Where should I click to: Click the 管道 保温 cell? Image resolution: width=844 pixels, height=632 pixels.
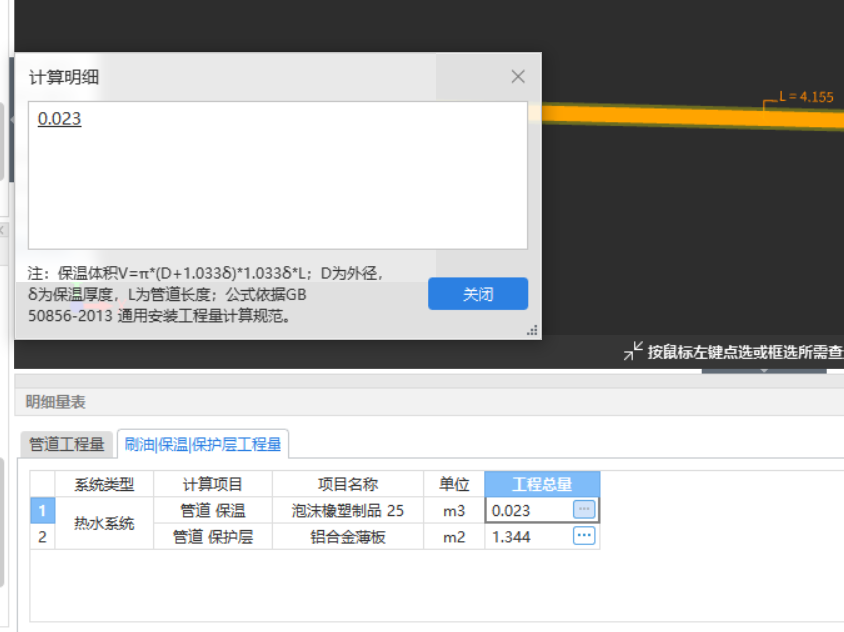[213, 510]
